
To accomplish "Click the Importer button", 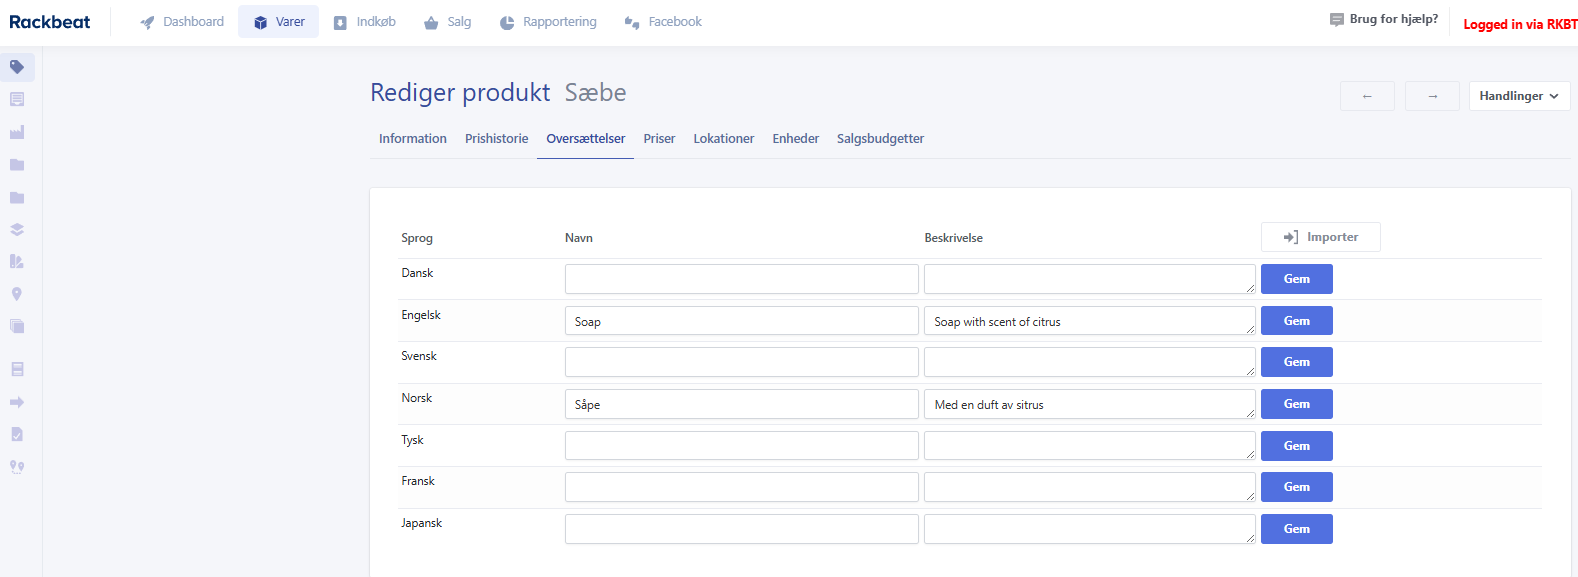I will [x=1321, y=237].
